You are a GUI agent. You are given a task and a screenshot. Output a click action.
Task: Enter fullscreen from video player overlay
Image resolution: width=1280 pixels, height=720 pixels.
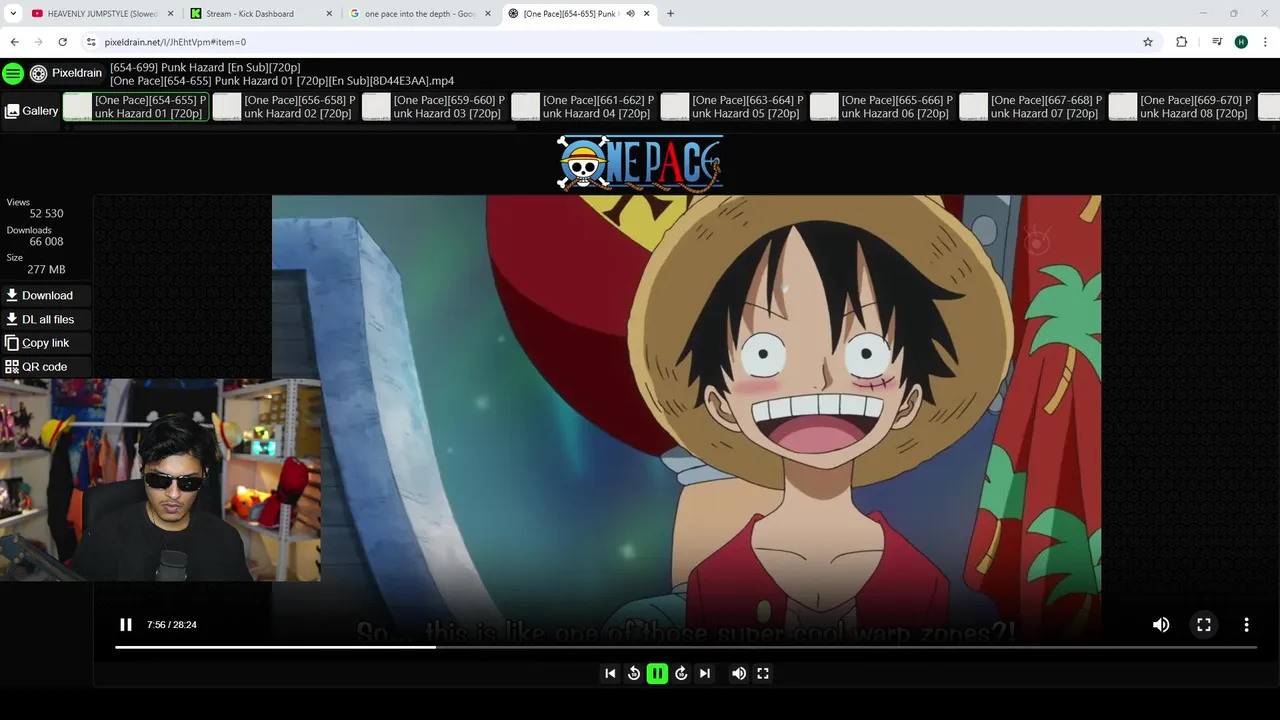(x=1204, y=625)
